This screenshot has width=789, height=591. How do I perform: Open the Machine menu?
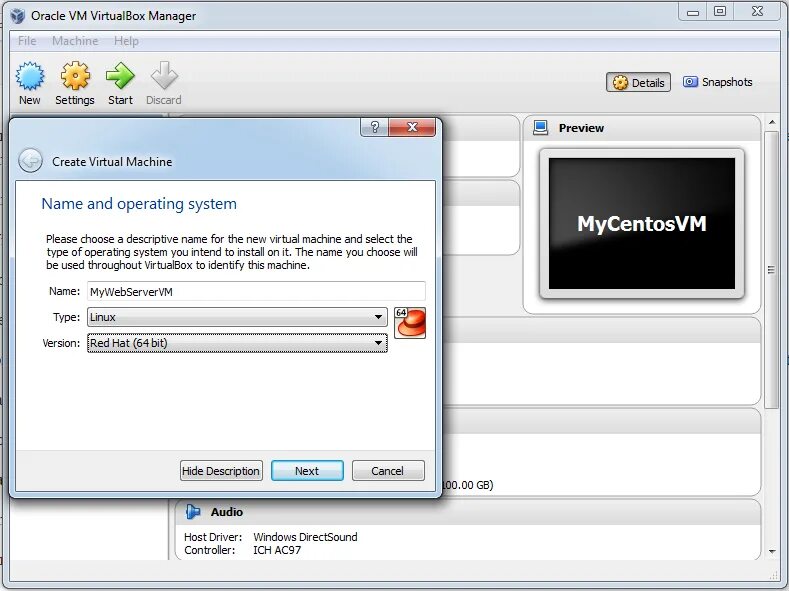click(x=75, y=41)
